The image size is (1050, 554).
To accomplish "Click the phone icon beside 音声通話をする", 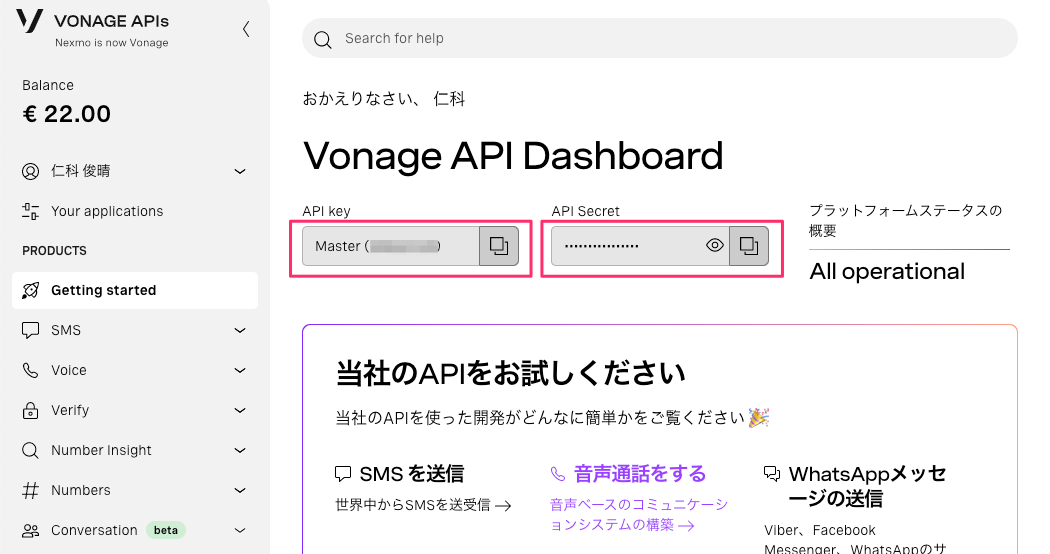I will click(558, 474).
